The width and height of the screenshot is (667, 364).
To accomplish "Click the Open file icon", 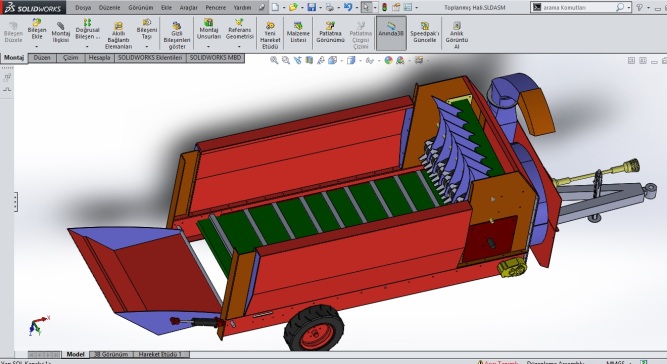I will tap(293, 7).
